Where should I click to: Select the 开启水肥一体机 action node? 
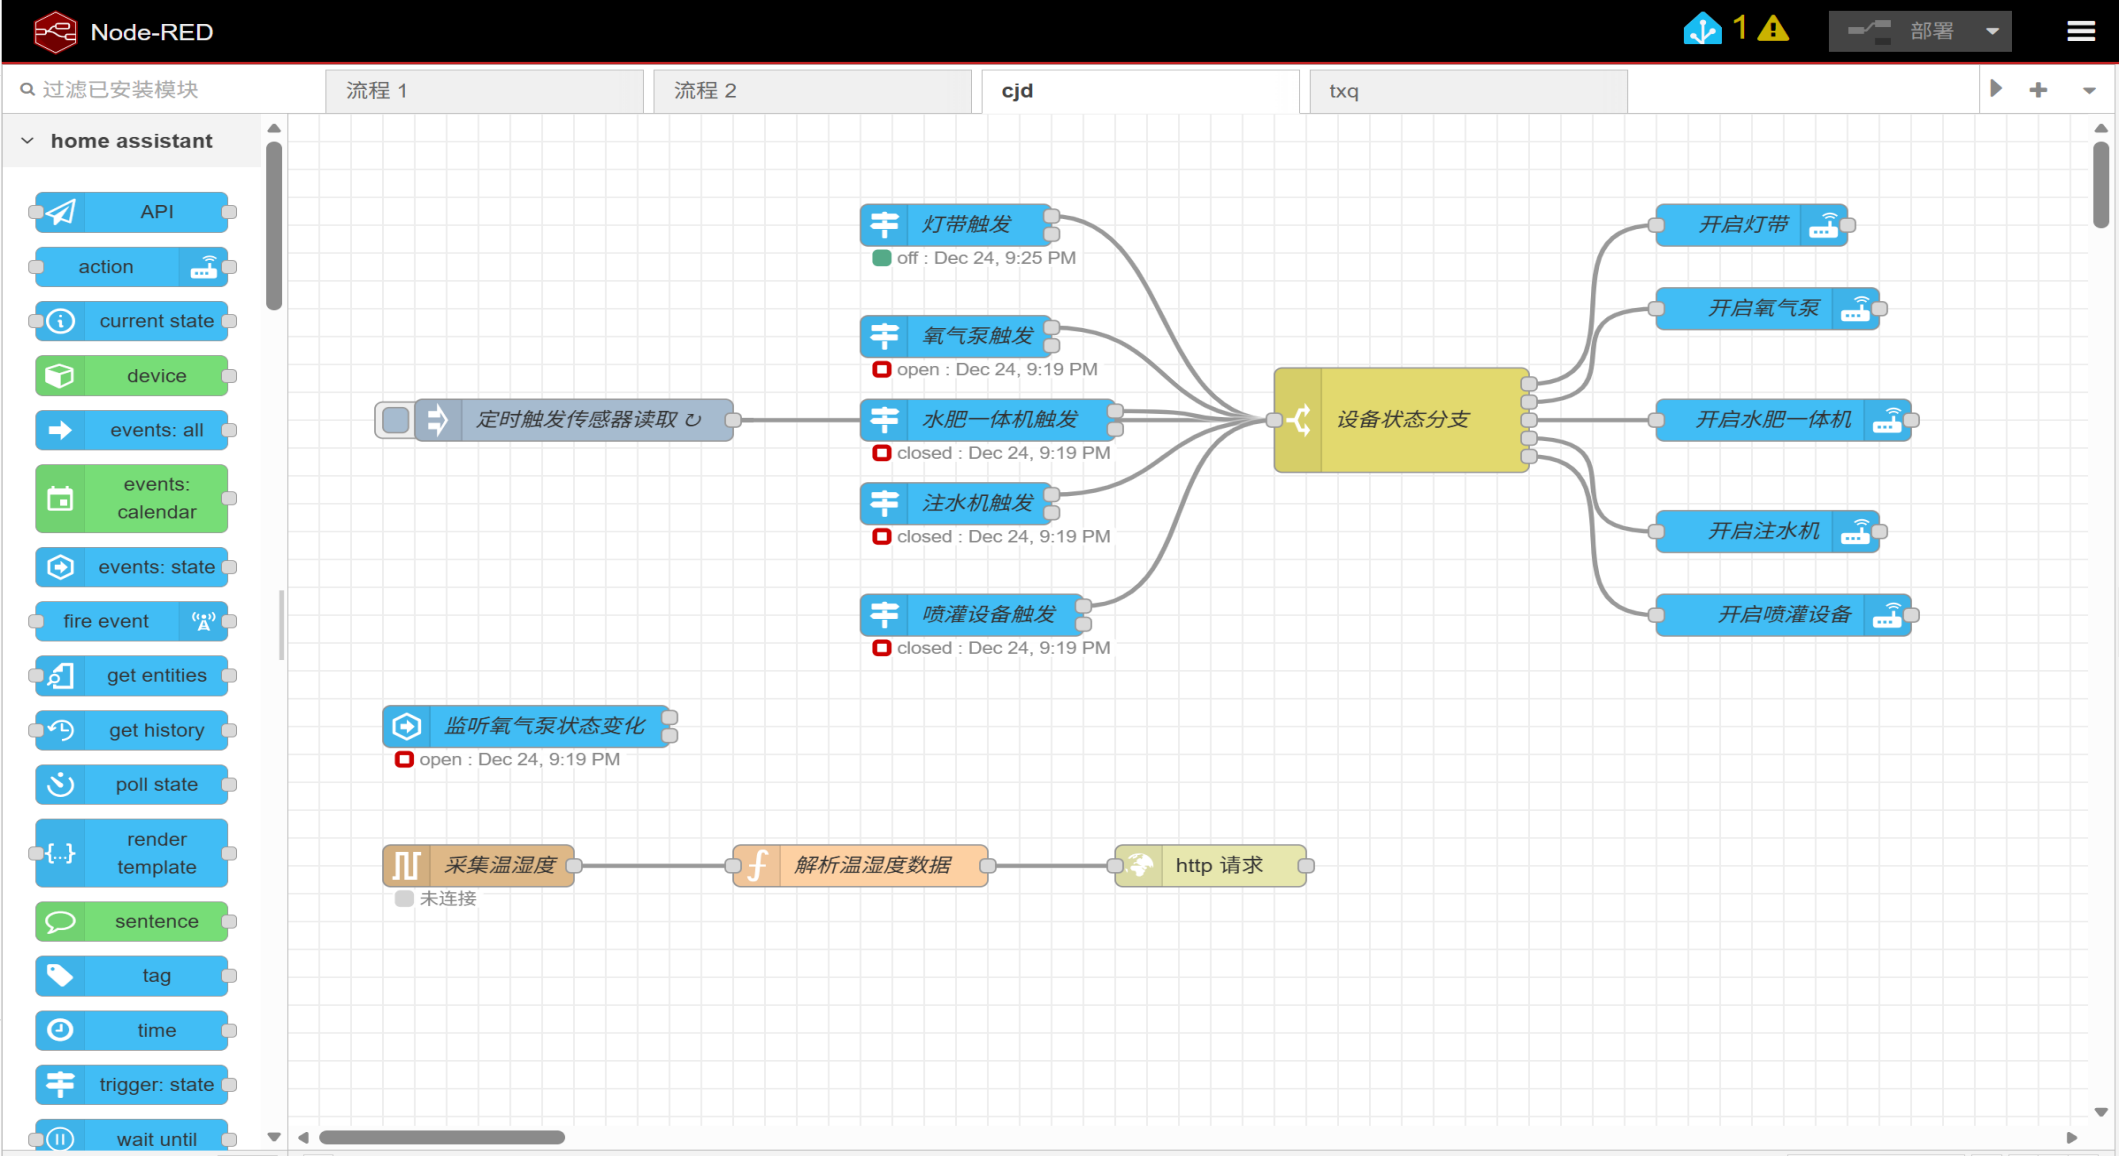point(1783,420)
